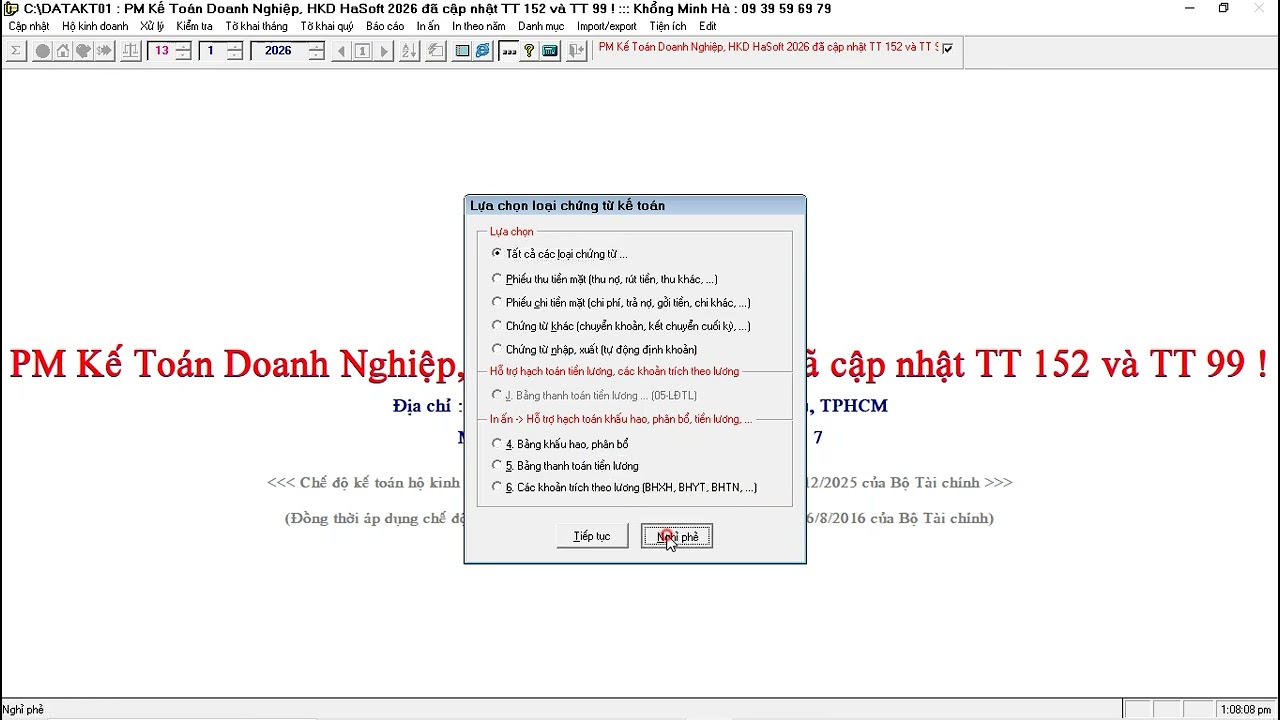Click the application icon in title bar
The height and width of the screenshot is (720, 1280).
point(11,9)
